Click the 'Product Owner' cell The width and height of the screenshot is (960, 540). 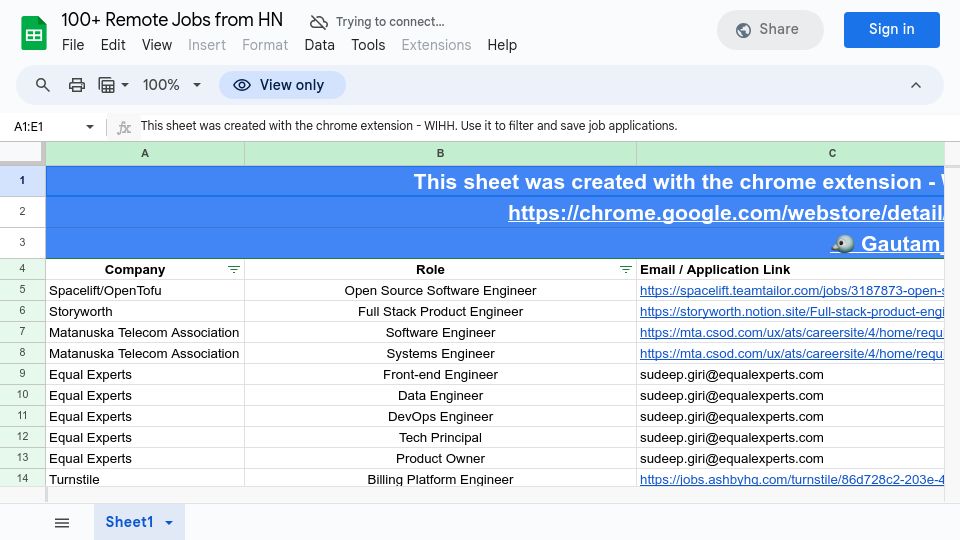click(x=440, y=458)
